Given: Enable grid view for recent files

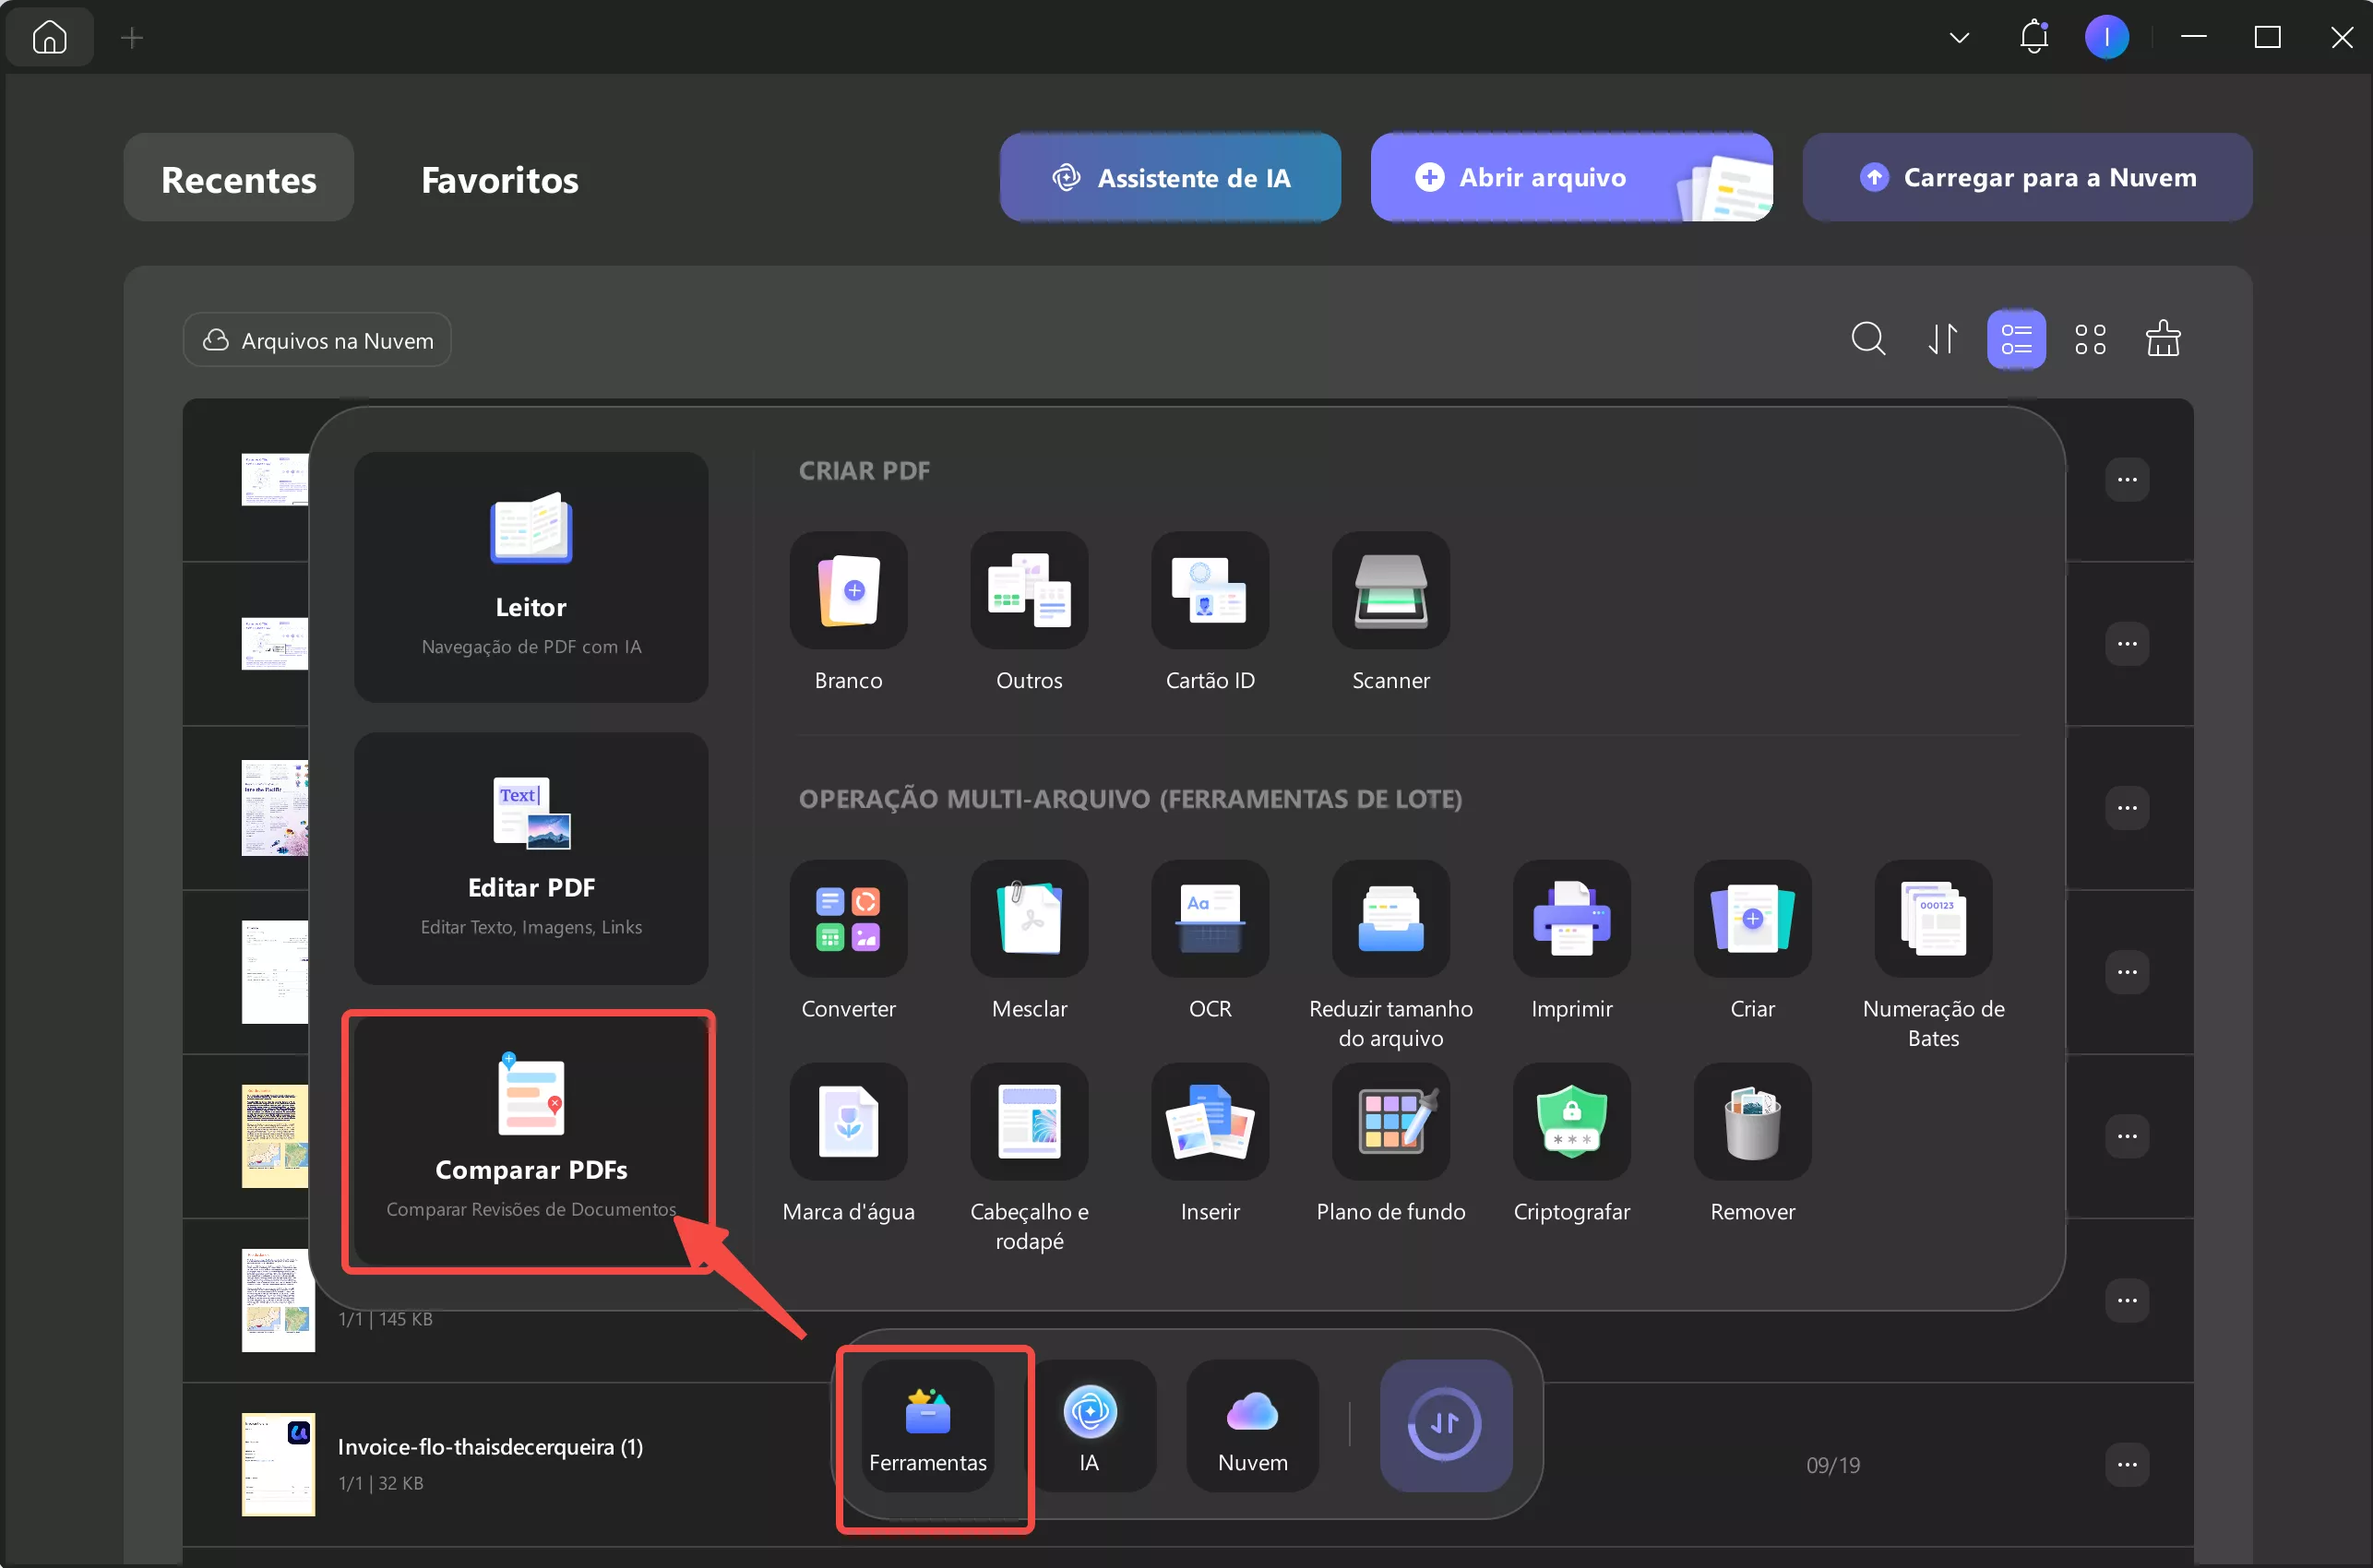Looking at the screenshot, I should pyautogui.click(x=2090, y=339).
